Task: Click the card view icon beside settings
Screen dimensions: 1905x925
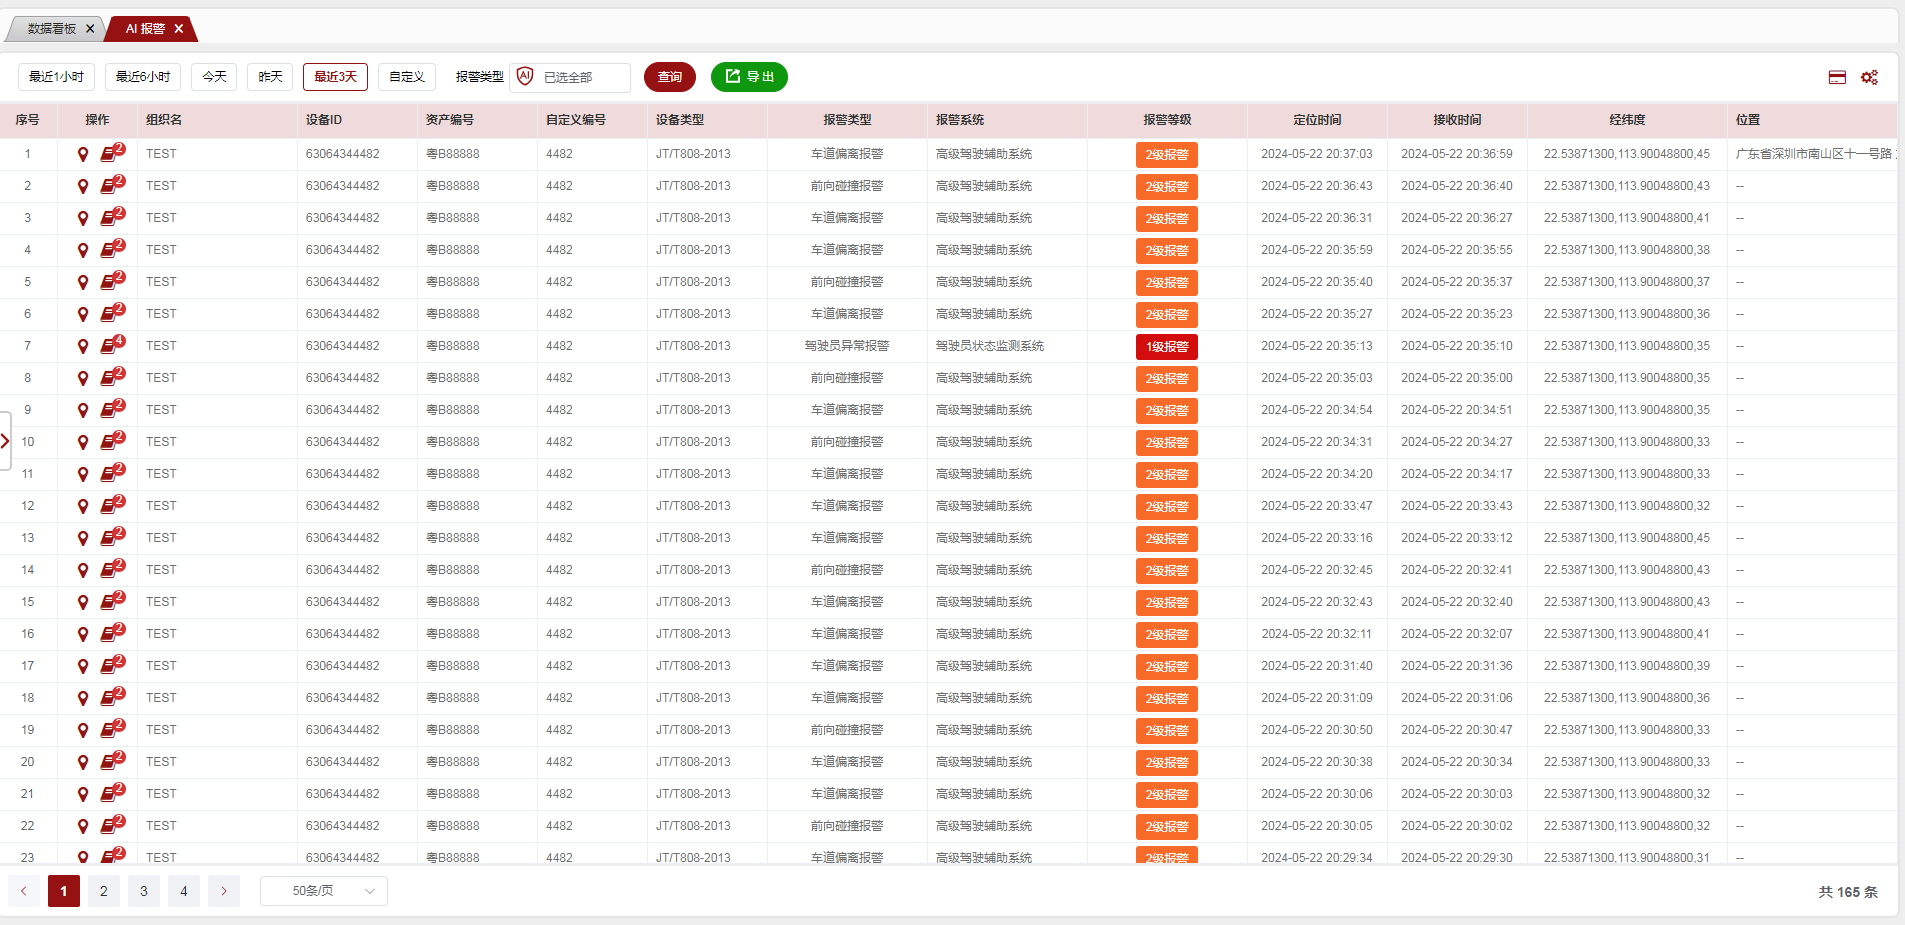Action: coord(1837,77)
